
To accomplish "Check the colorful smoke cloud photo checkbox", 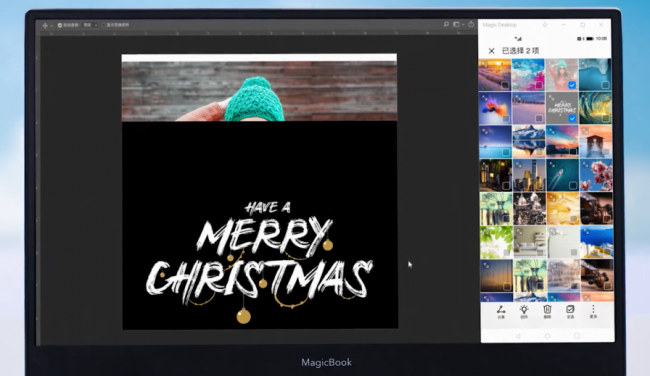I will pyautogui.click(x=505, y=119).
